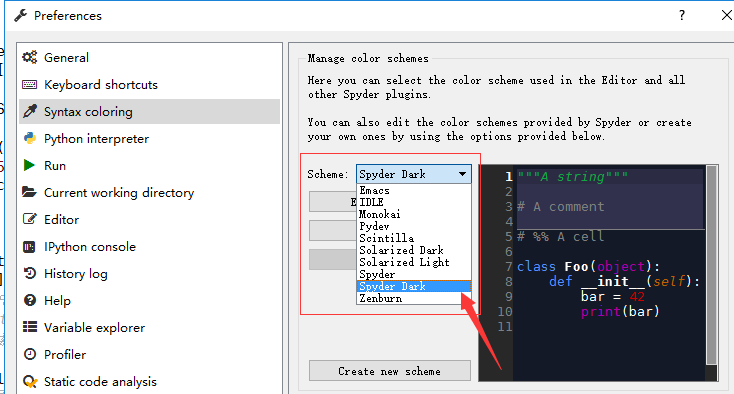The width and height of the screenshot is (734, 394).
Task: Open the Editor preferences page
Action: (x=149, y=219)
